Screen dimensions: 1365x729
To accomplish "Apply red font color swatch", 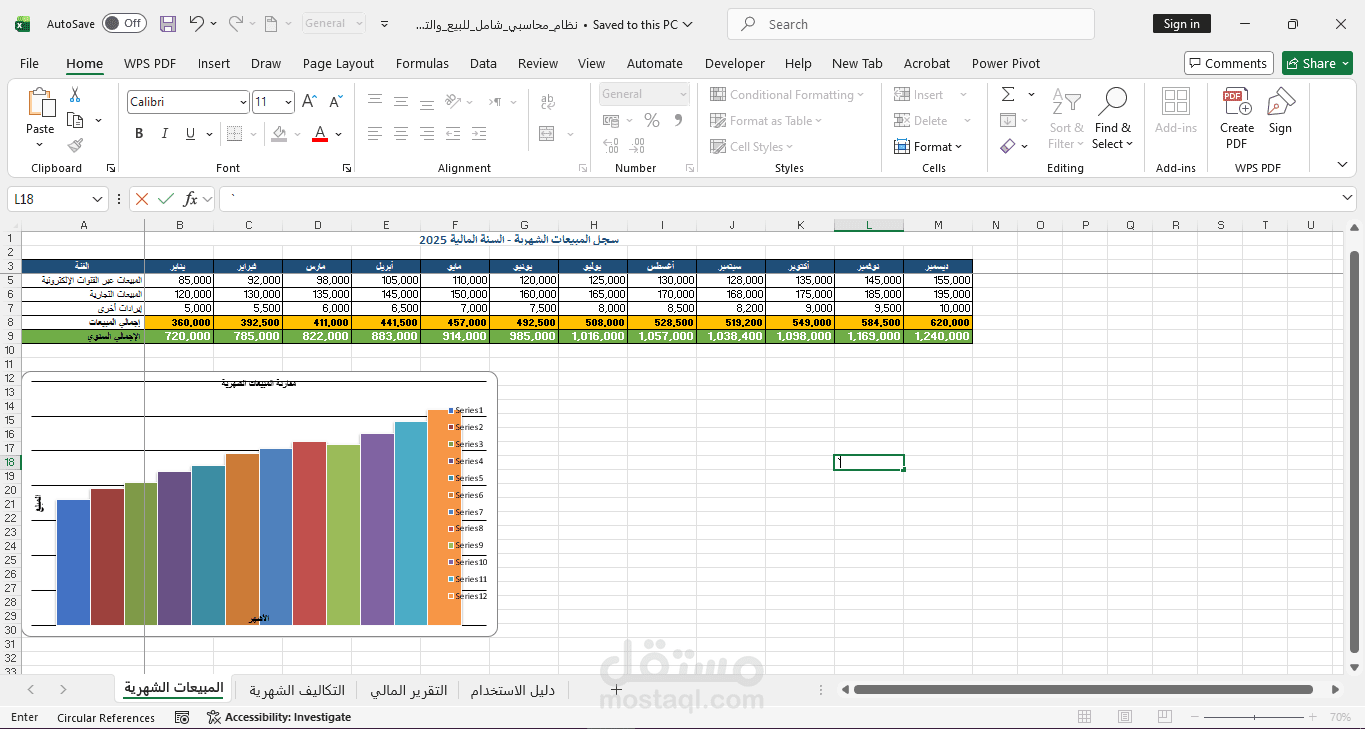I will (x=320, y=134).
